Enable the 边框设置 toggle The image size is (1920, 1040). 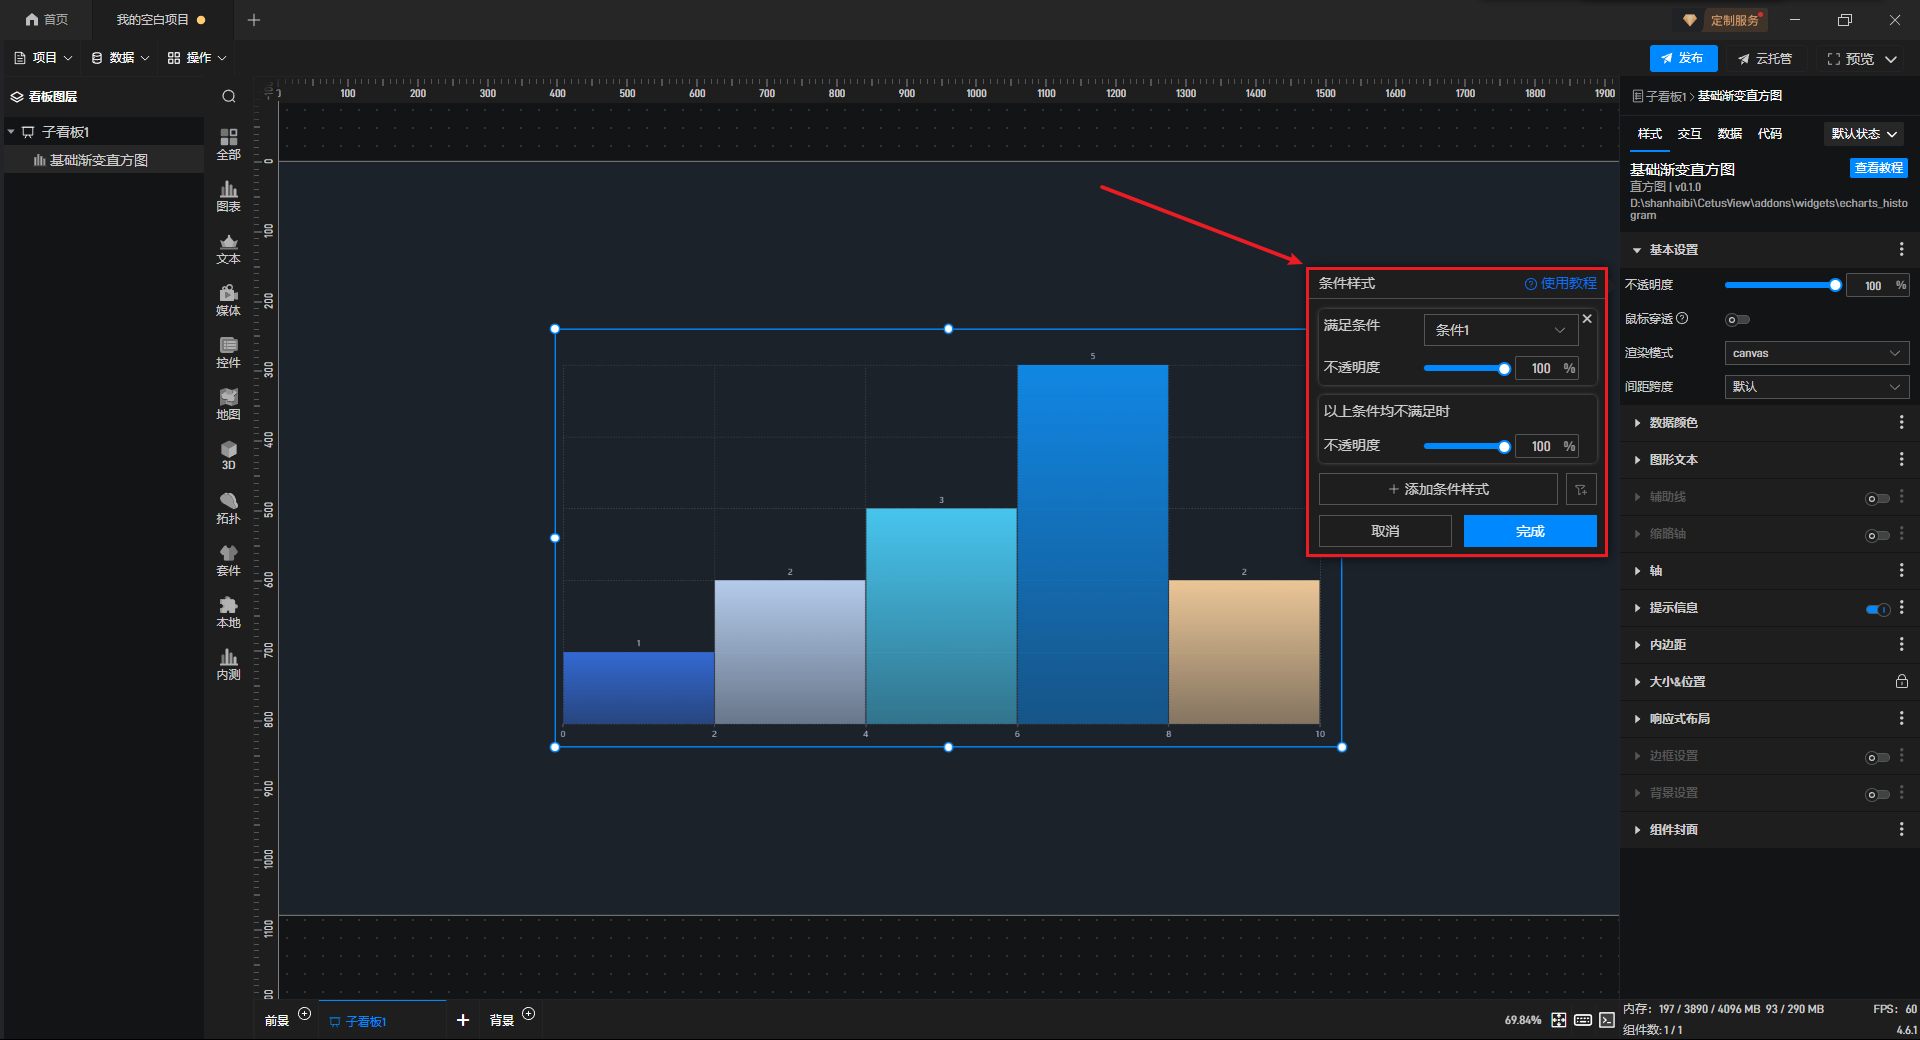pos(1877,757)
